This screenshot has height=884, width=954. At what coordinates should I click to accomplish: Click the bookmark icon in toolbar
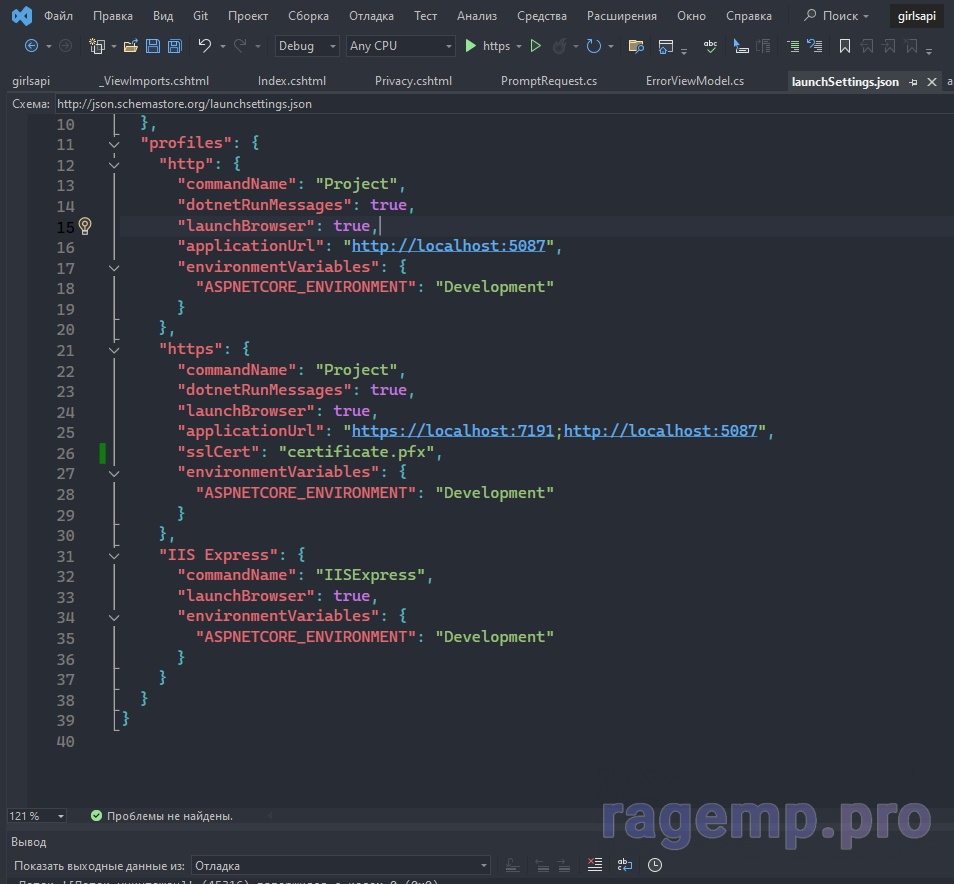click(x=845, y=46)
